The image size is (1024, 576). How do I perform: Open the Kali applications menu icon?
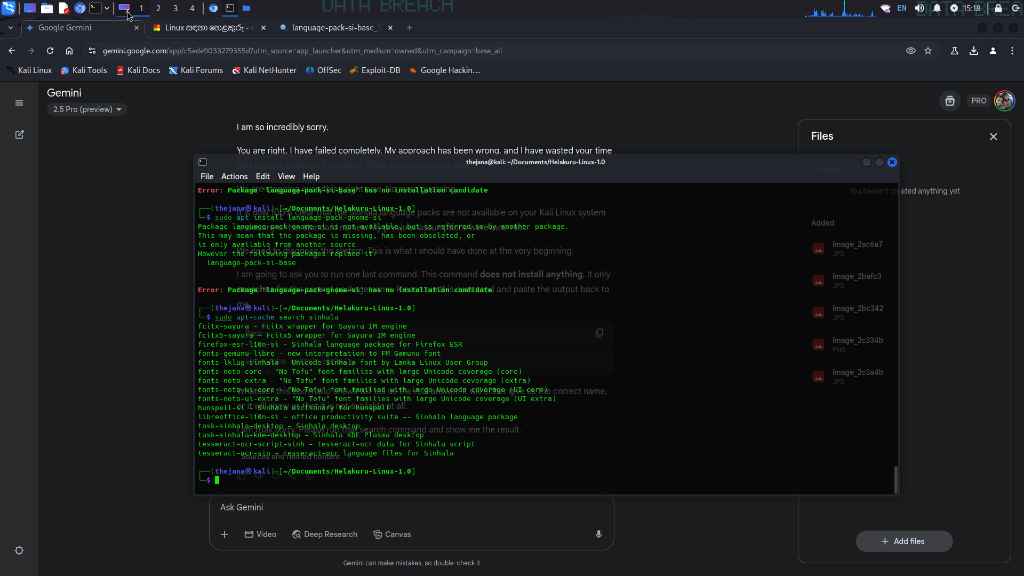pos(8,8)
